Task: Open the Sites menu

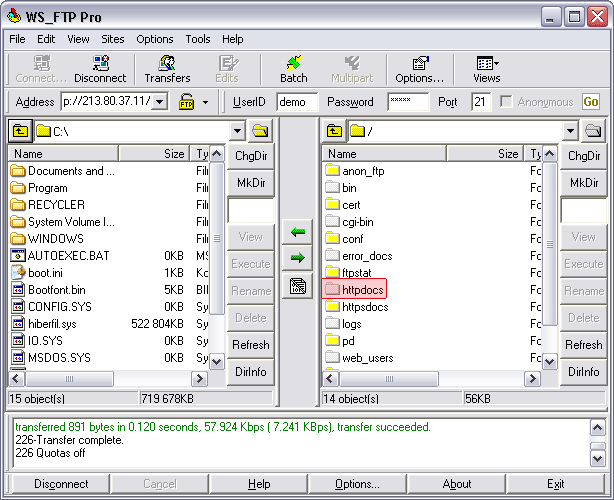Action: click(113, 39)
